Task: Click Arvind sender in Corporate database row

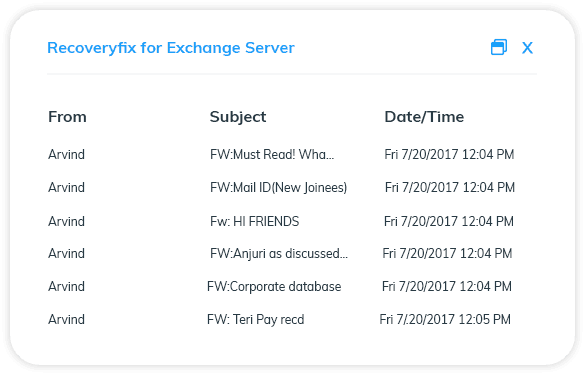Action: 66,287
